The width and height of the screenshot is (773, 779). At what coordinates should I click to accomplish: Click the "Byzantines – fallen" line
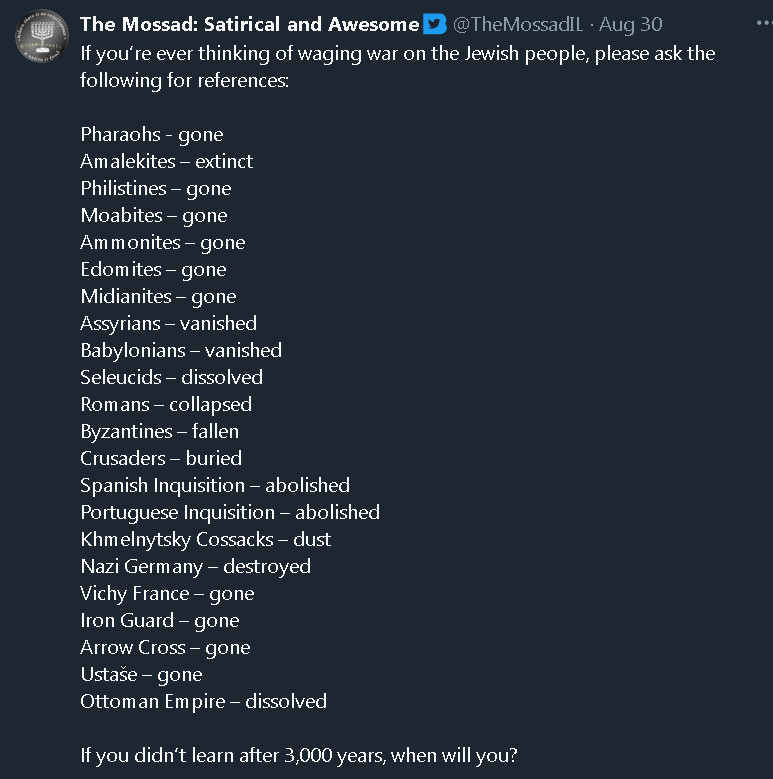pos(159,431)
